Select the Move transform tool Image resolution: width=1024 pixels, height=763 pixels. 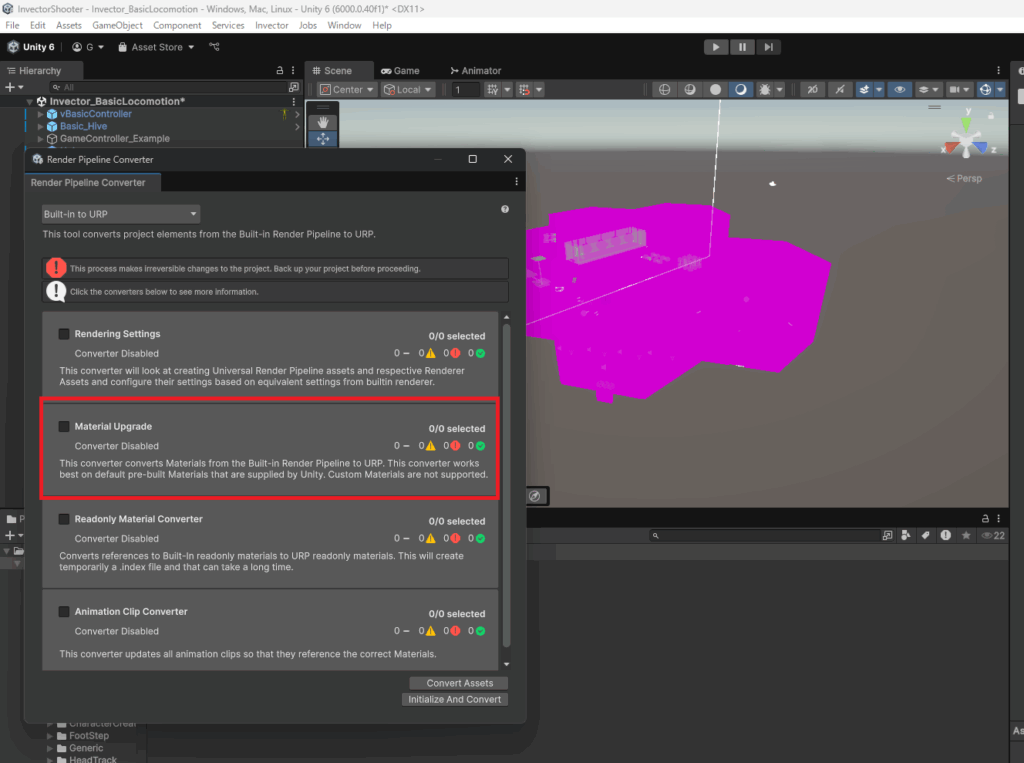[x=323, y=138]
